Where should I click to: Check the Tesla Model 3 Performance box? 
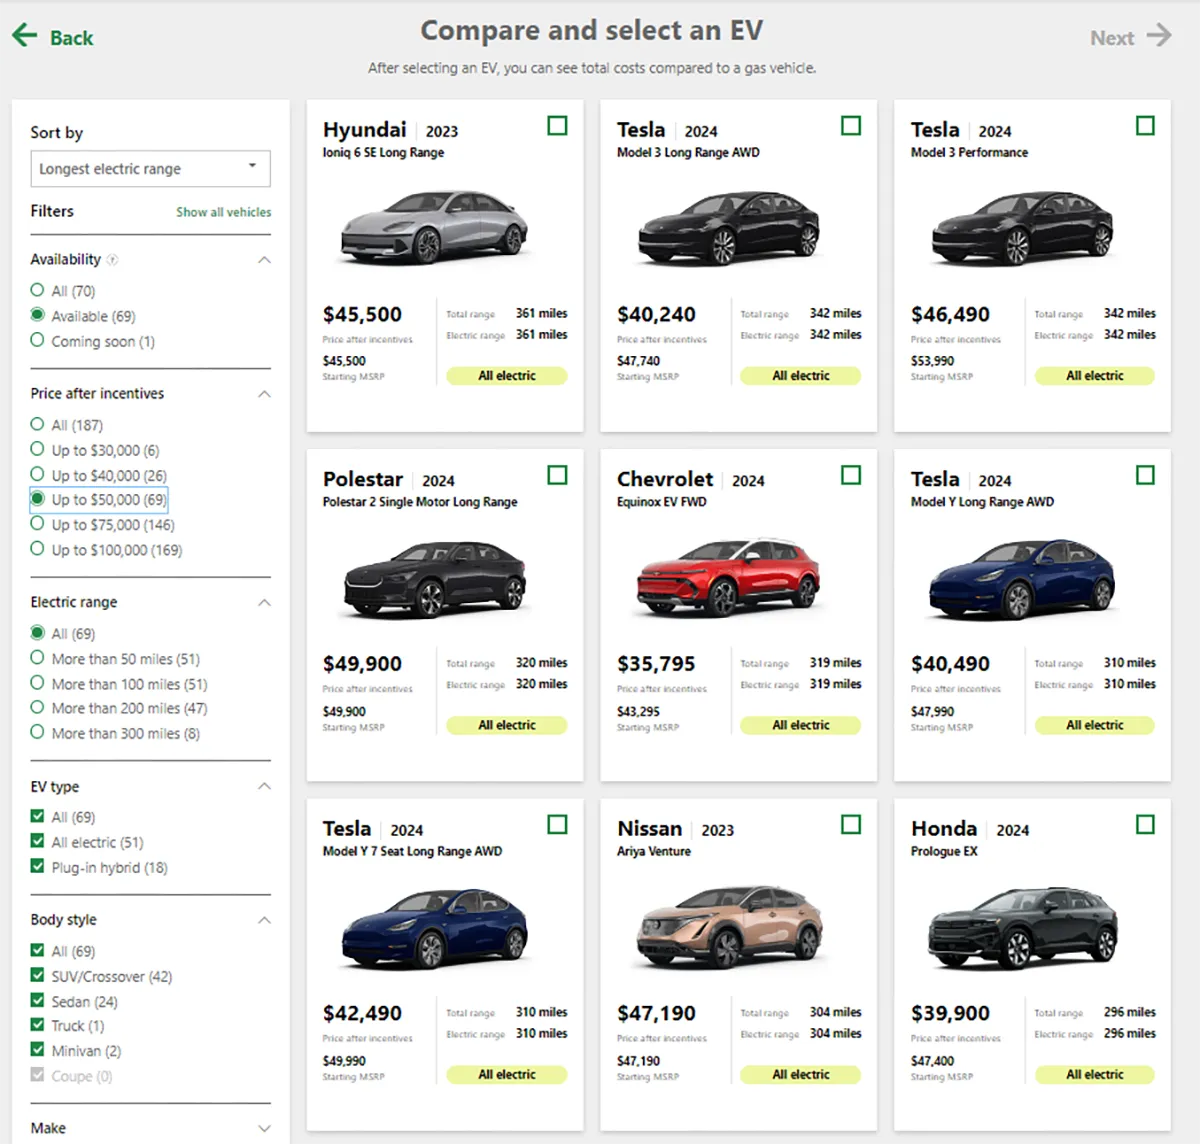coord(1145,126)
